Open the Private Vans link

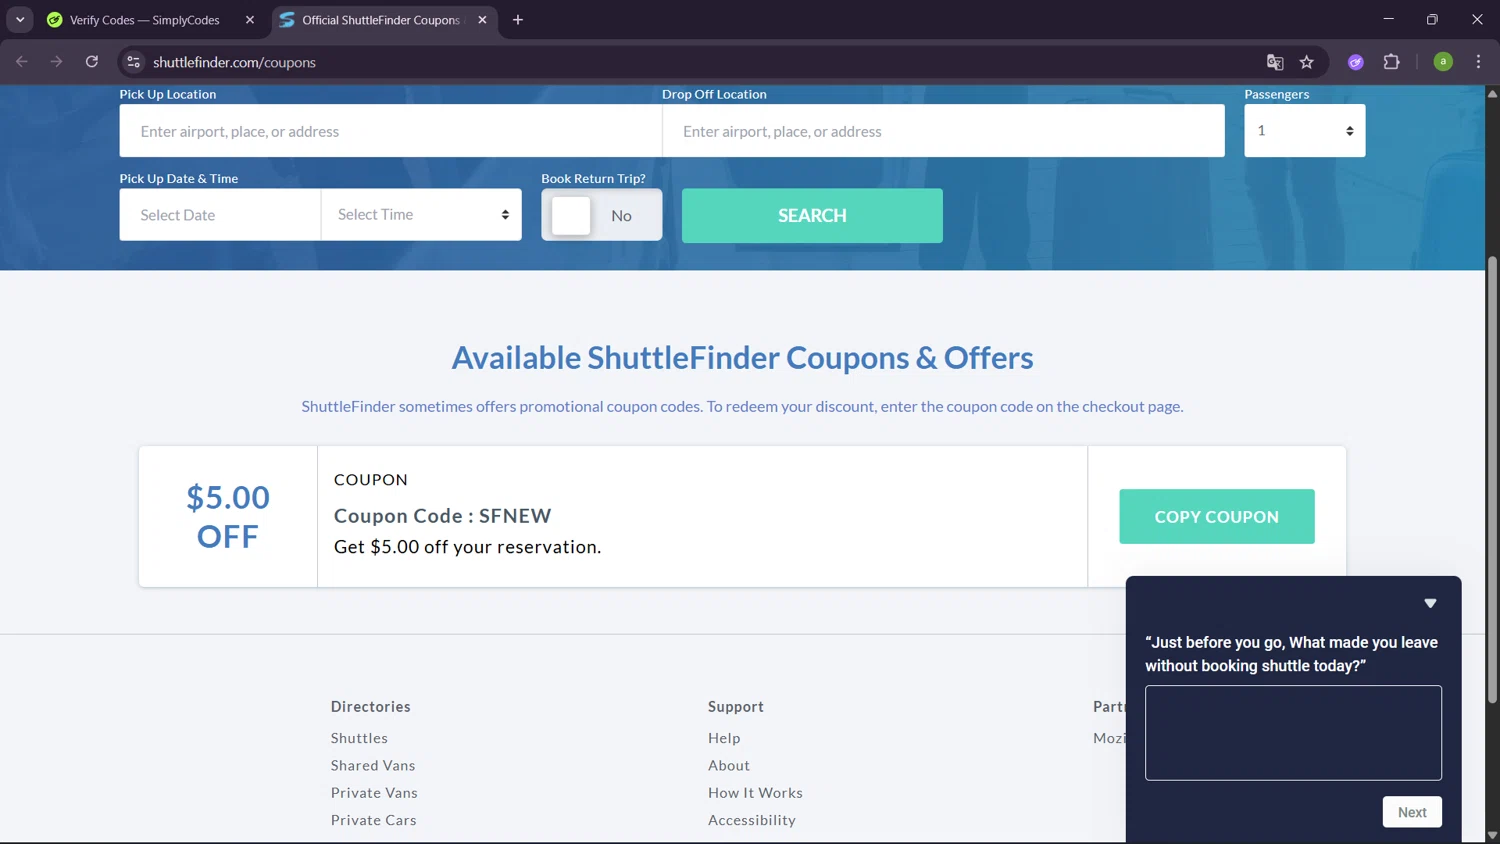[374, 792]
